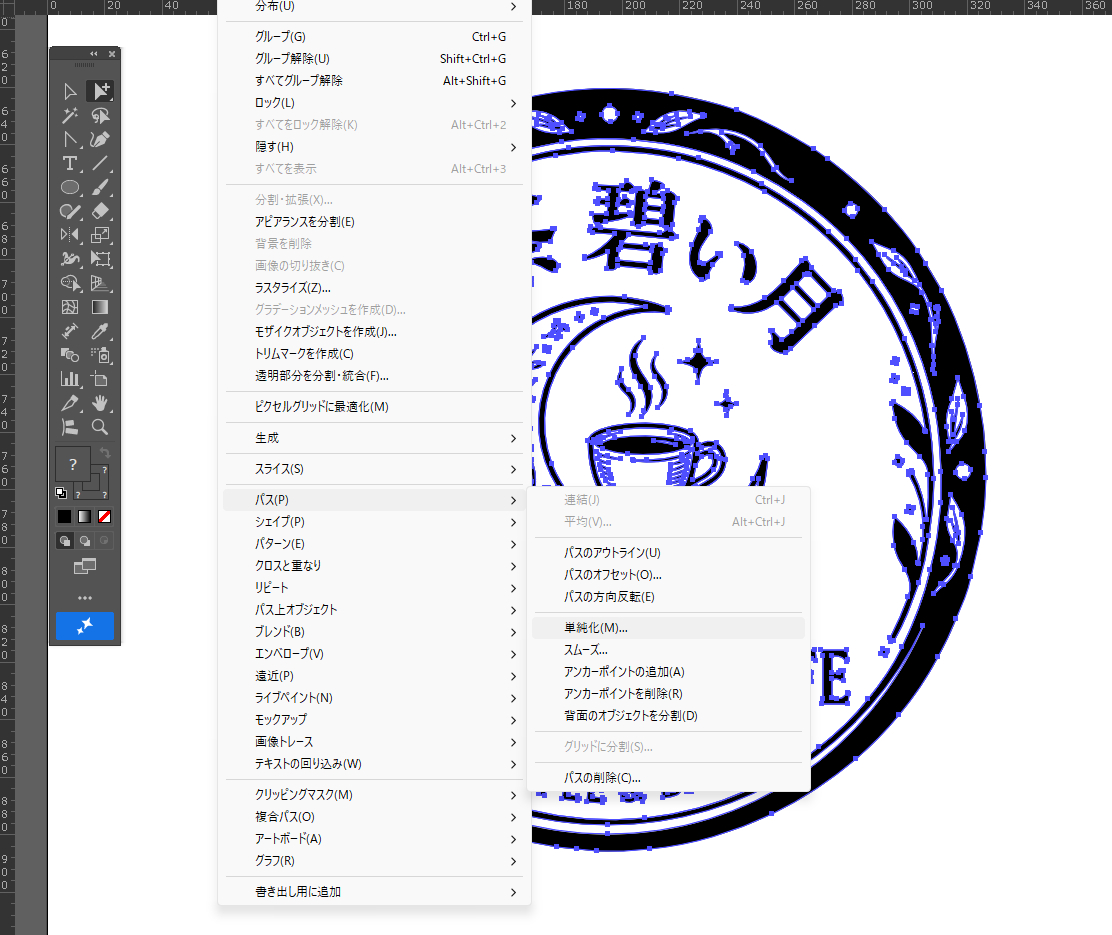Select the Ellipse tool
This screenshot has height=935, width=1112.
click(70, 188)
